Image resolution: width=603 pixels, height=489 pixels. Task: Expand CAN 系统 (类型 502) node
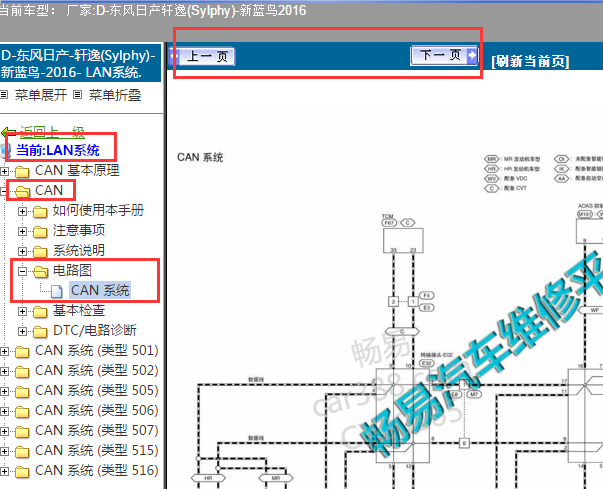coord(4,371)
